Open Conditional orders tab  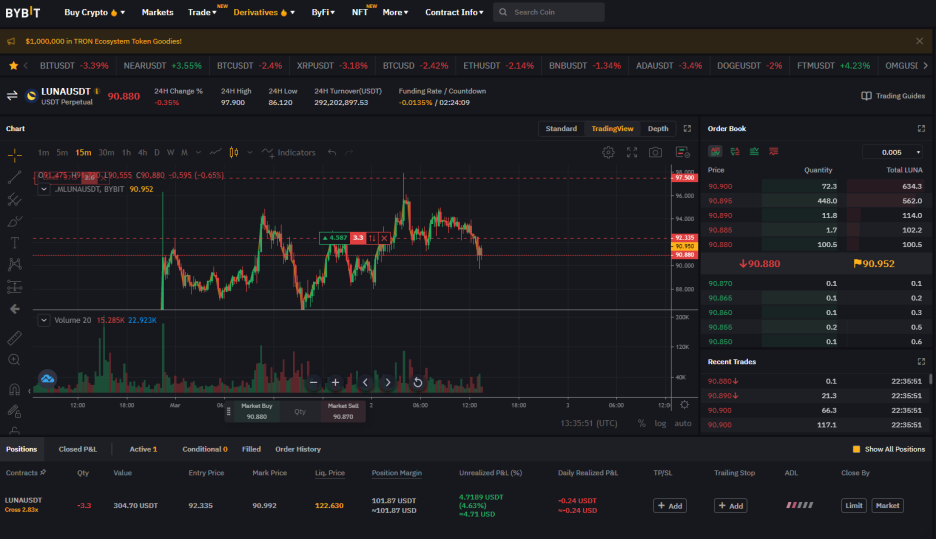click(205, 449)
